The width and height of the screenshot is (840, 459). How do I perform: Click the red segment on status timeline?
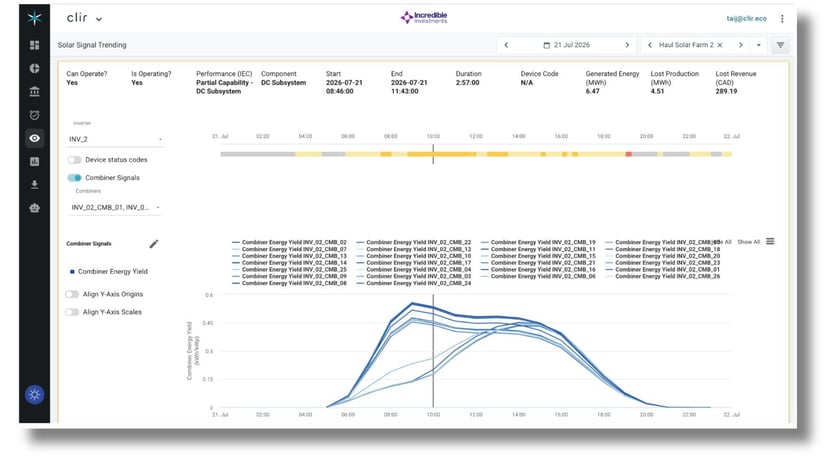pos(628,154)
